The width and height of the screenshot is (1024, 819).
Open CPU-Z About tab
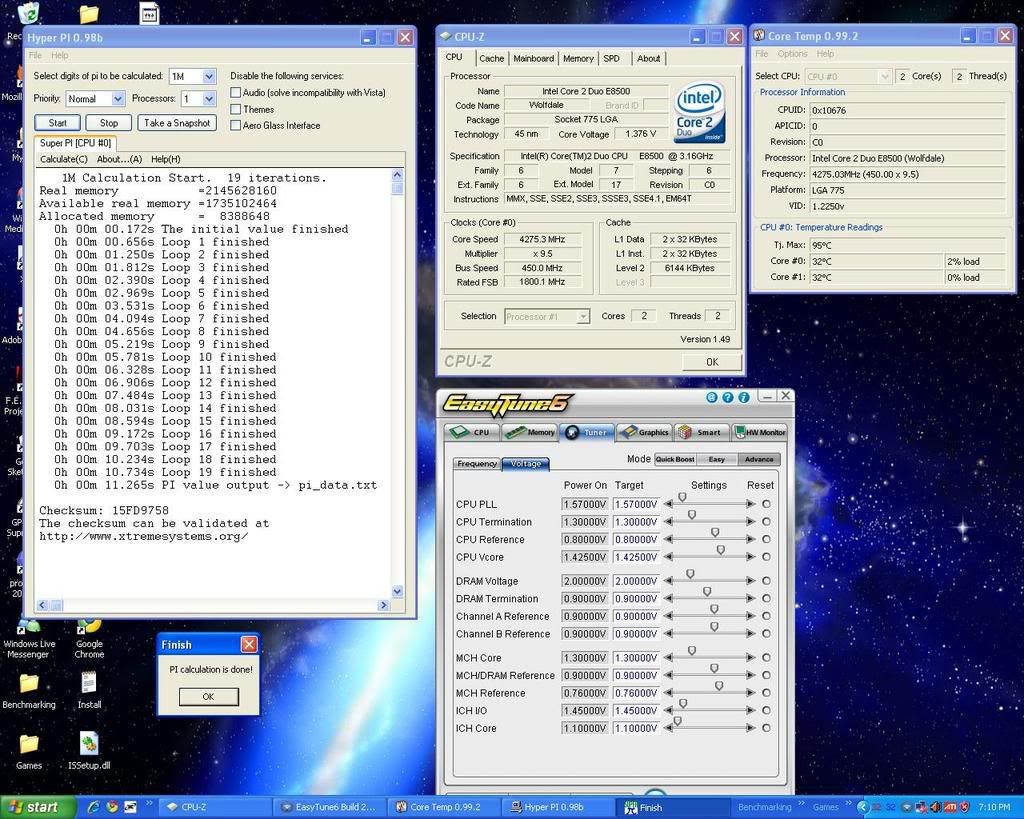click(648, 59)
